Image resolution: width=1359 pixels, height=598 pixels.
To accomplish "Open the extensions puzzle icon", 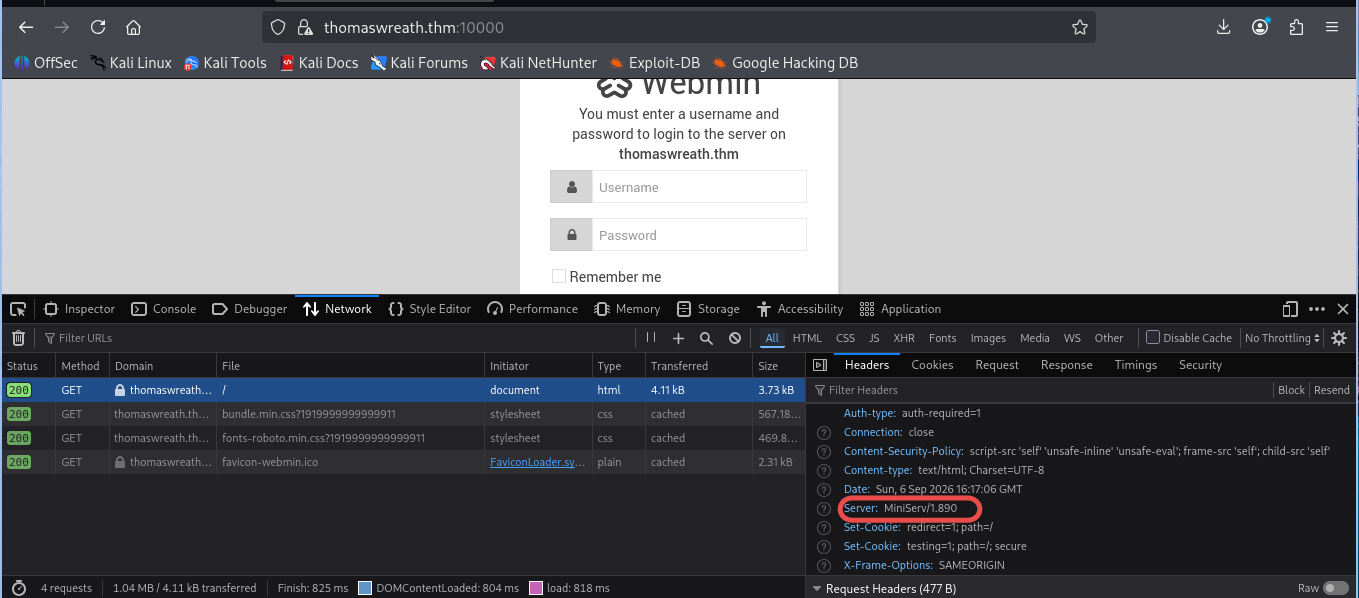I will (x=1297, y=27).
